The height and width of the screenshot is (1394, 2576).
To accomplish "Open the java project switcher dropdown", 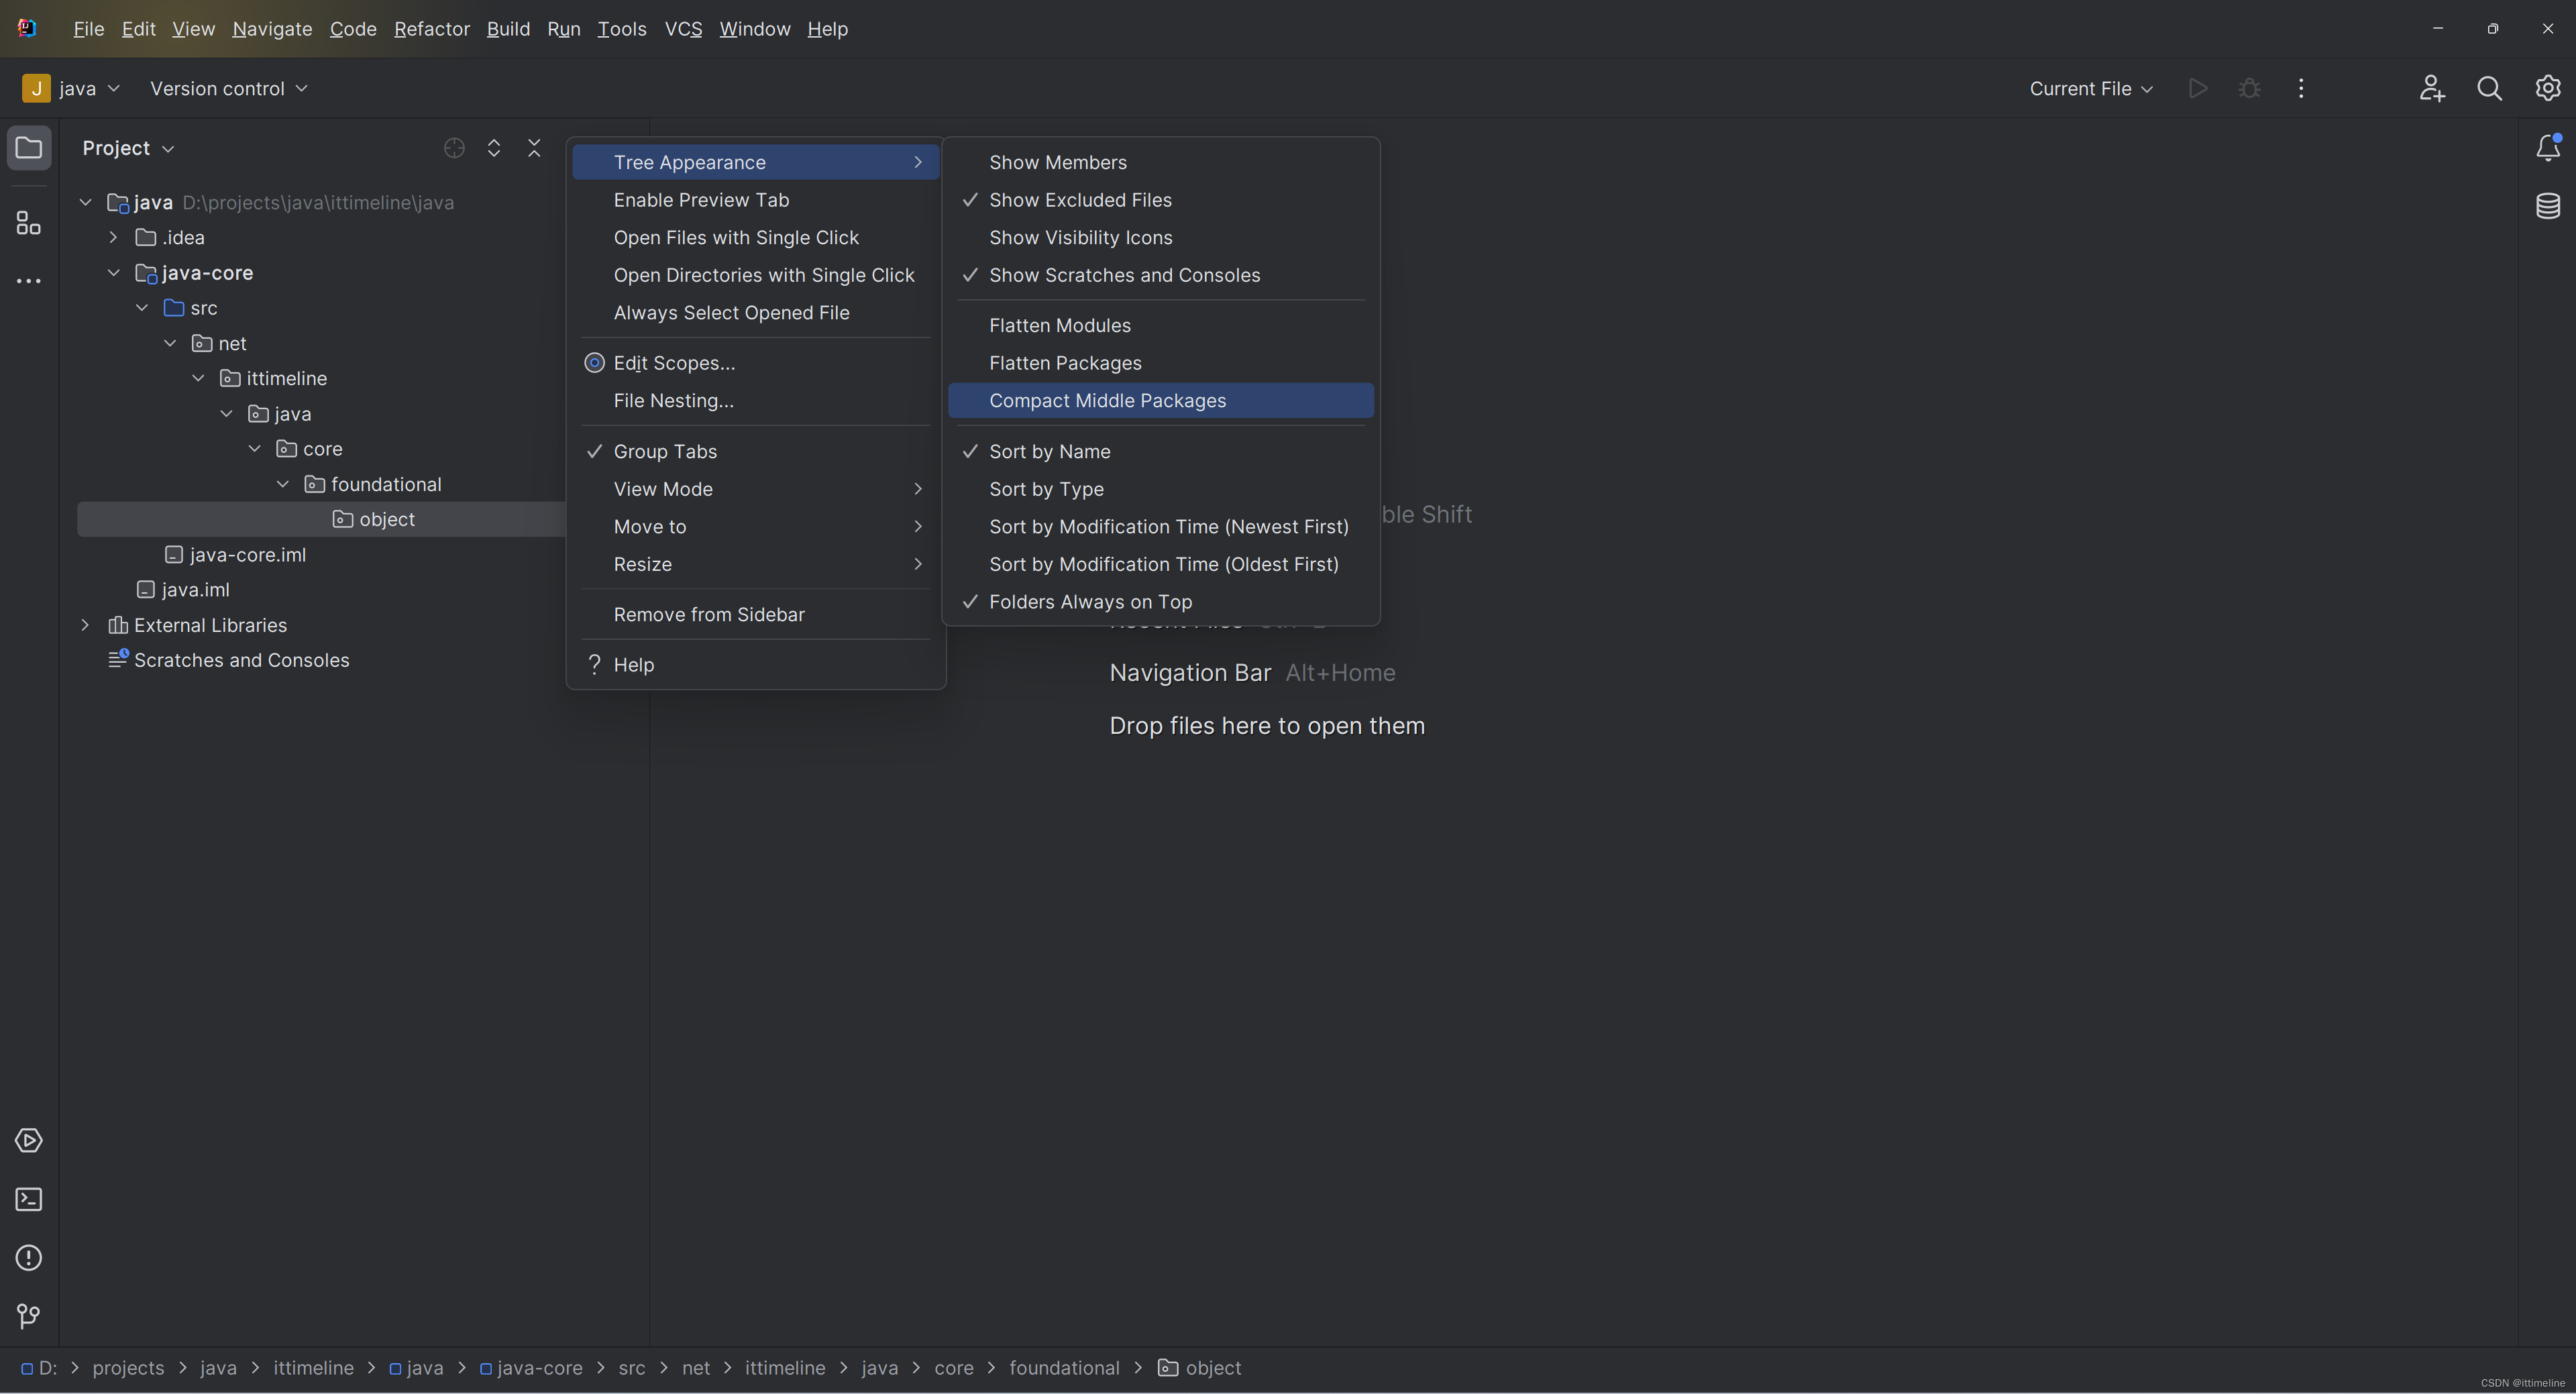I will [72, 89].
